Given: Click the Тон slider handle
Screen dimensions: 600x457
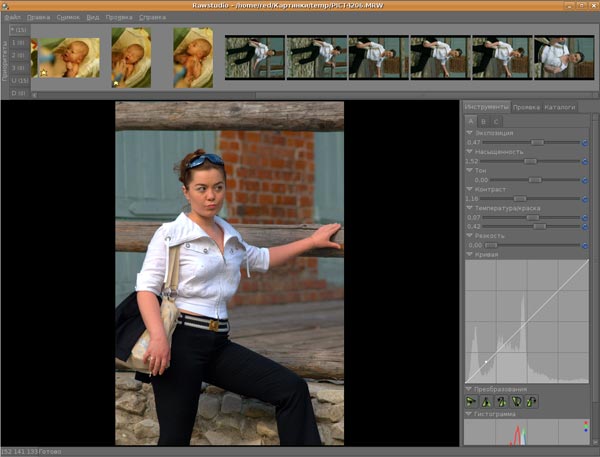Looking at the screenshot, I should pyautogui.click(x=535, y=180).
